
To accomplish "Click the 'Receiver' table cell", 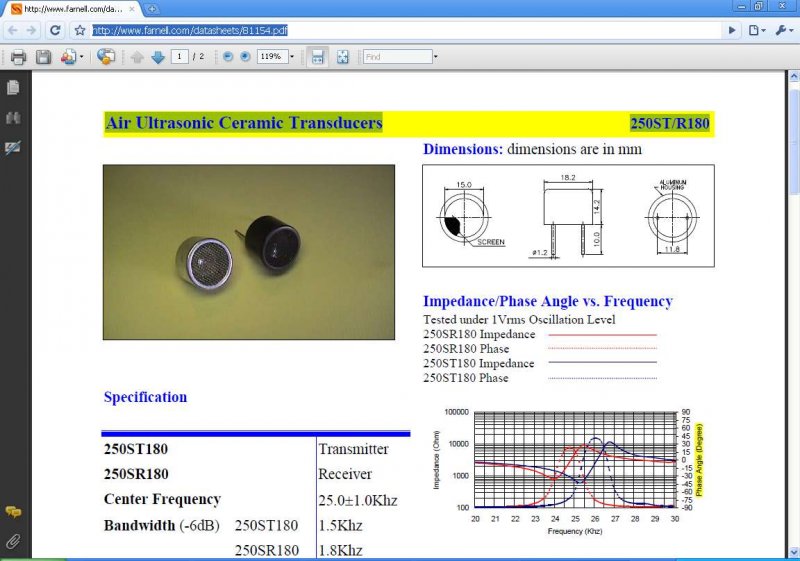I will (345, 474).
